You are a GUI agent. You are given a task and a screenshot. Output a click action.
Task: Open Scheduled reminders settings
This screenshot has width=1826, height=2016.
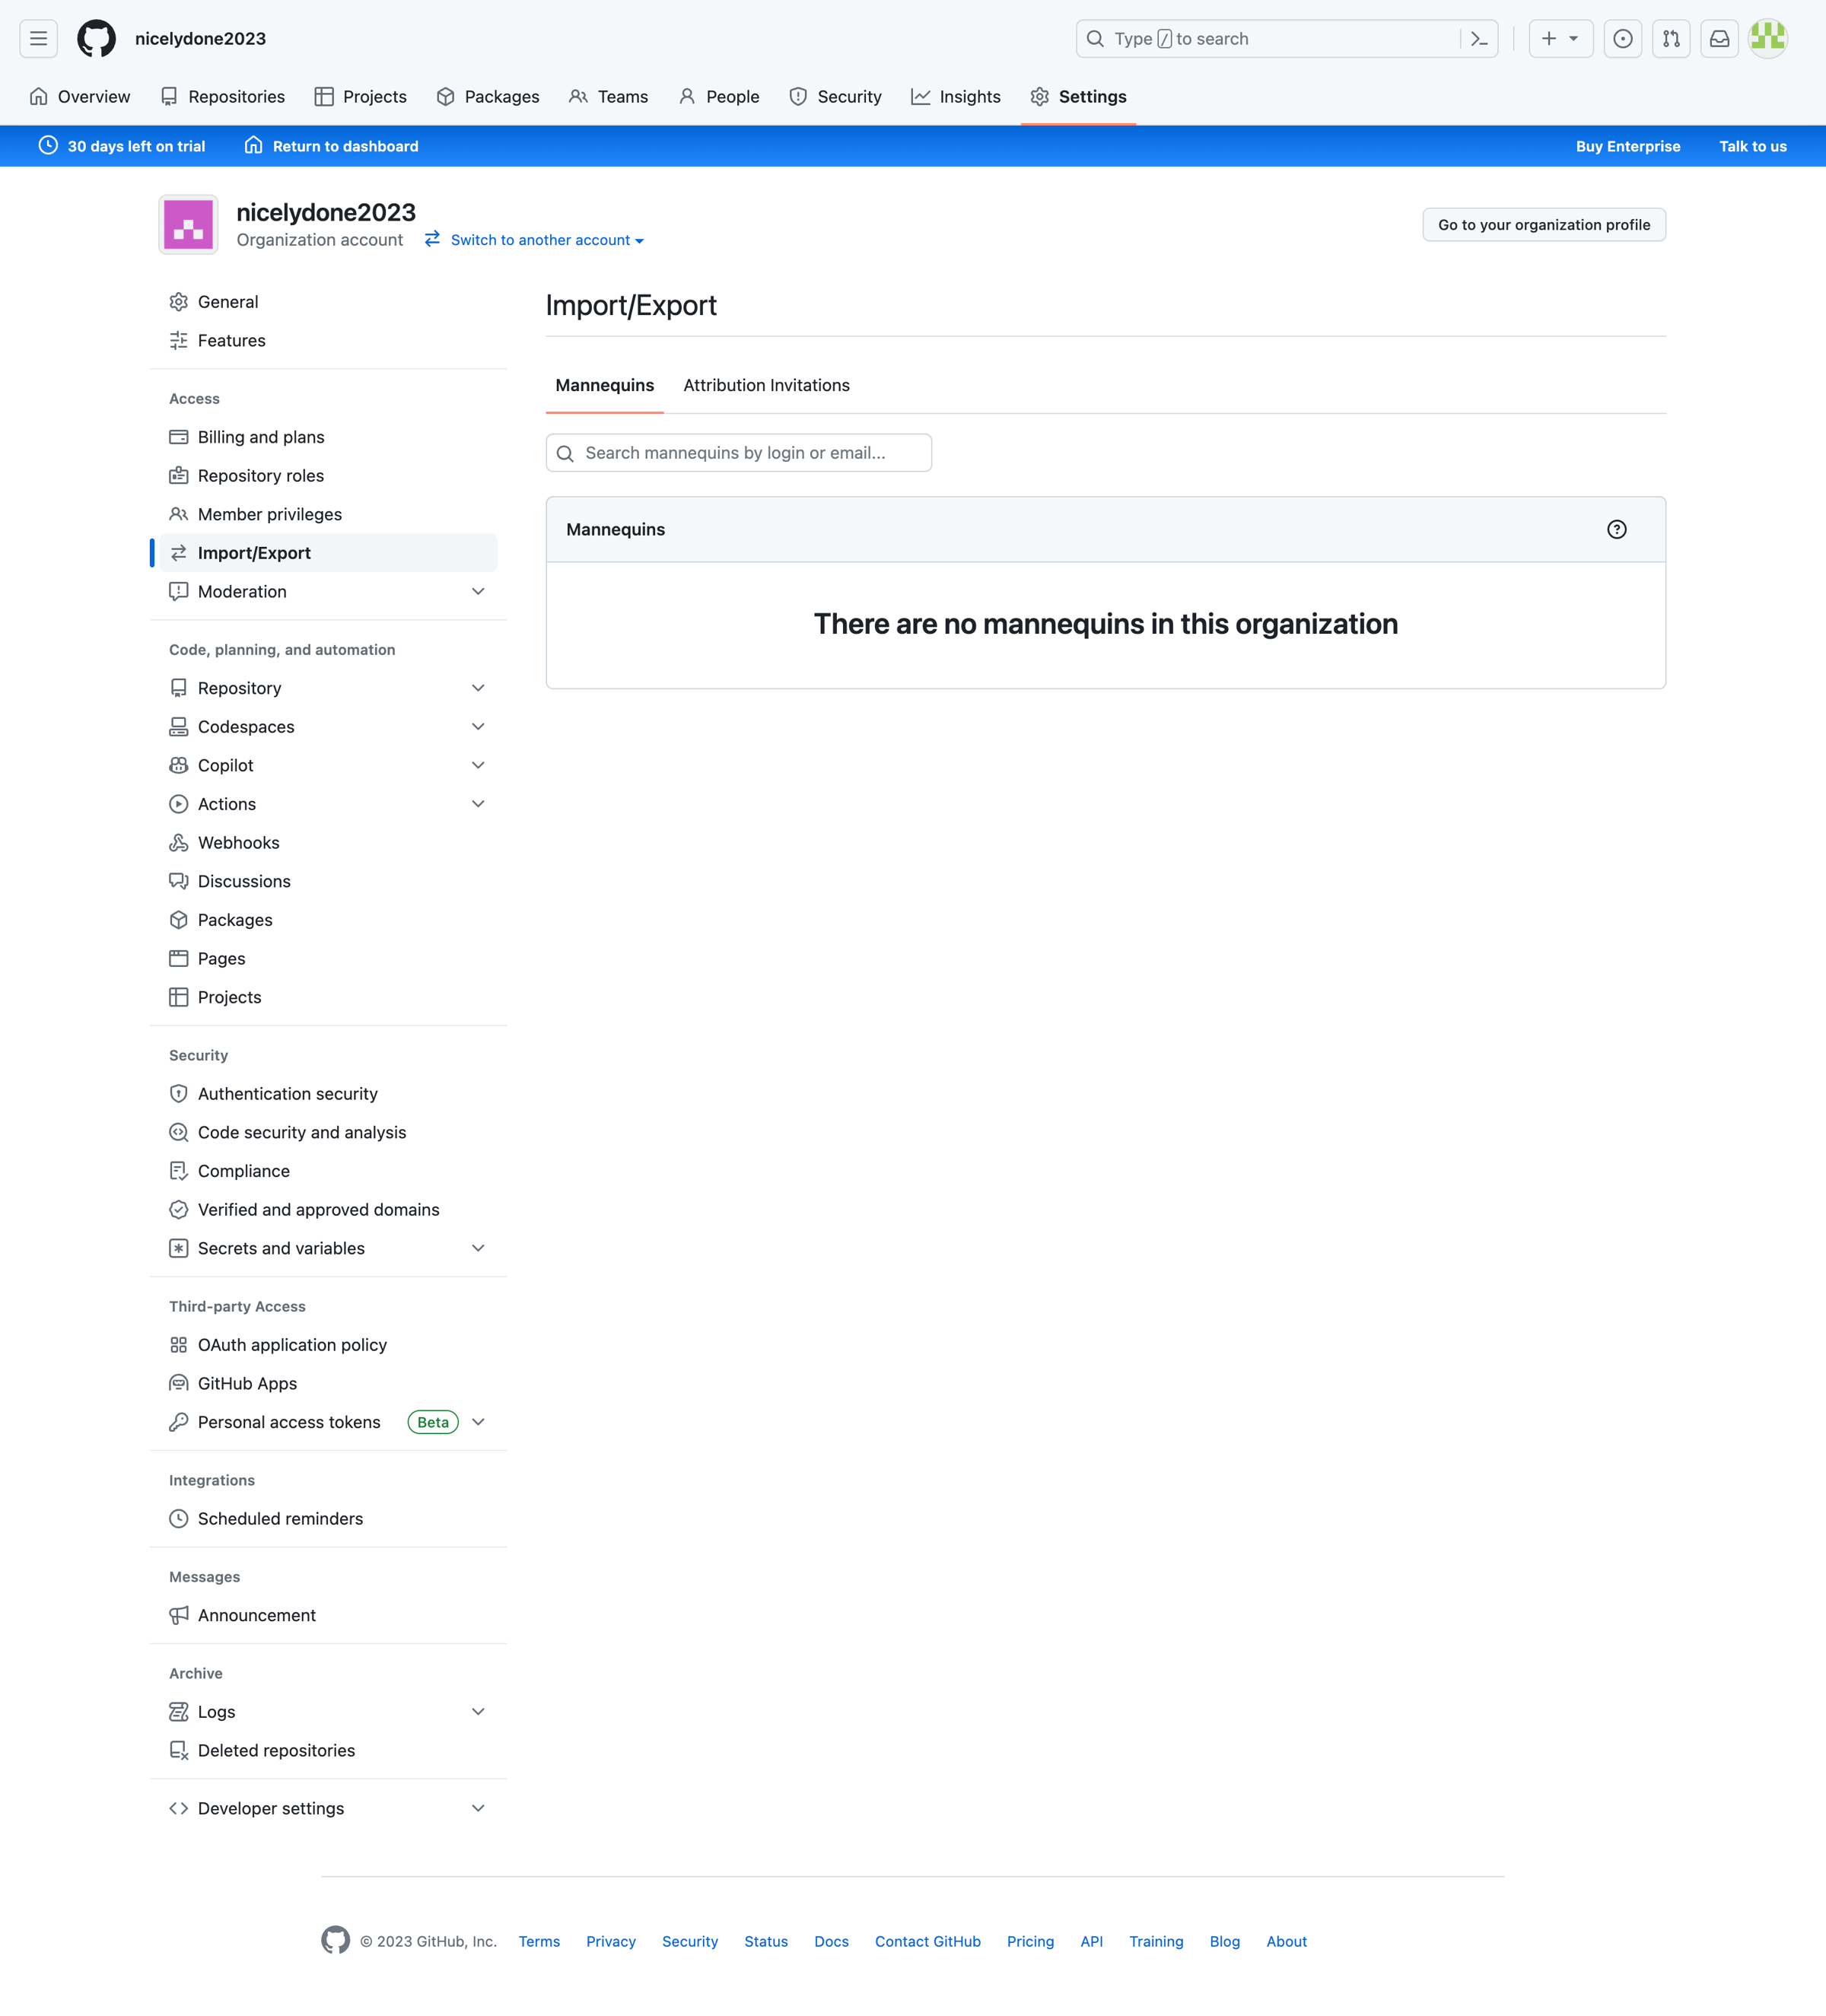click(x=328, y=1519)
